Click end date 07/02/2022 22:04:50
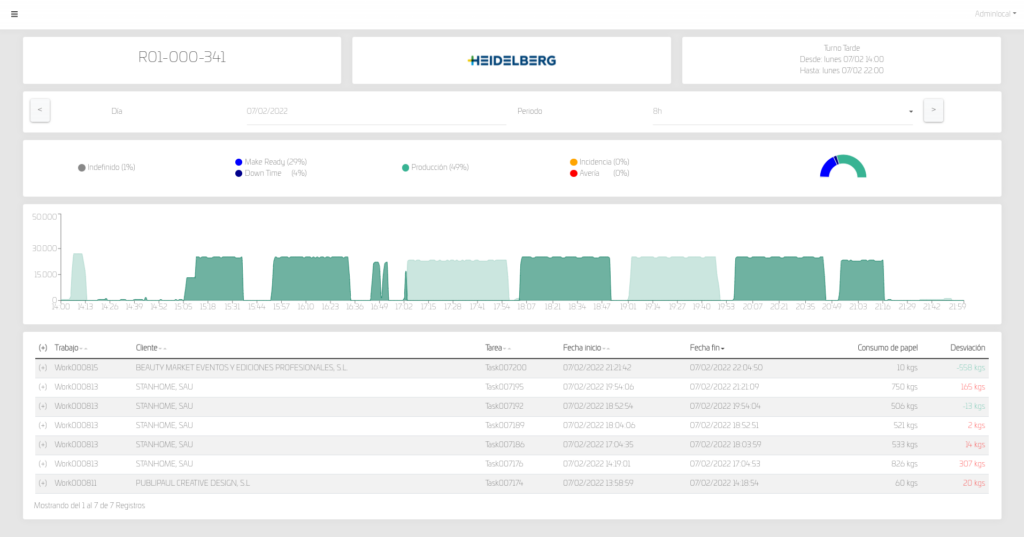This screenshot has height=537, width=1024. coord(726,368)
